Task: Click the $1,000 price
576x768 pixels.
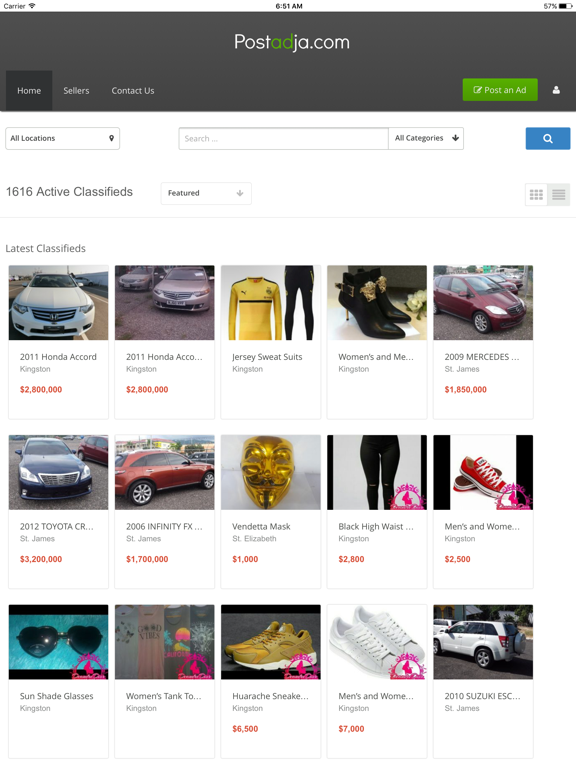Action: pyautogui.click(x=245, y=559)
